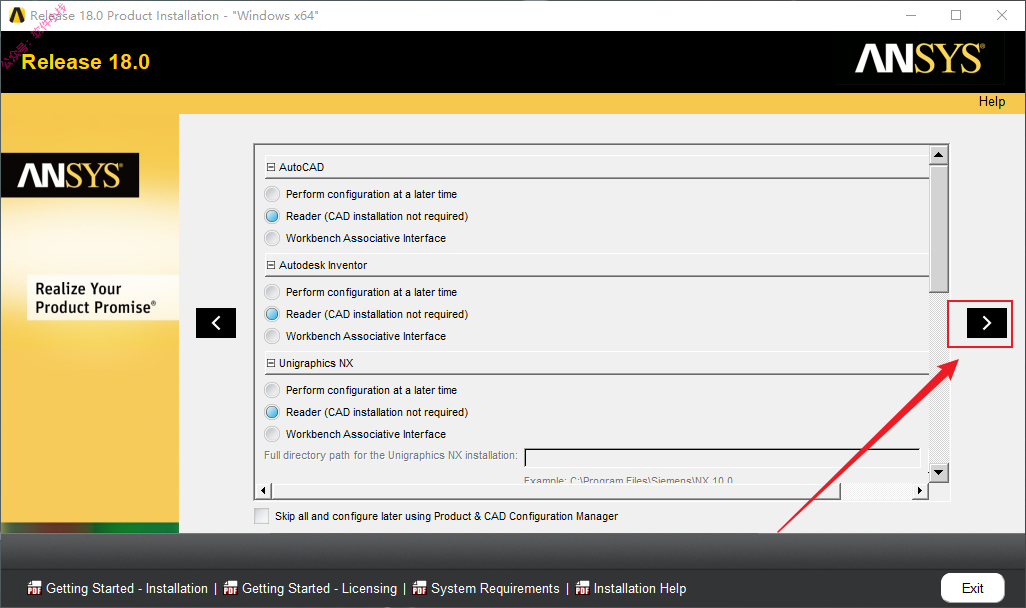Go back with the previous step arrow
This screenshot has height=608, width=1026.
point(216,323)
